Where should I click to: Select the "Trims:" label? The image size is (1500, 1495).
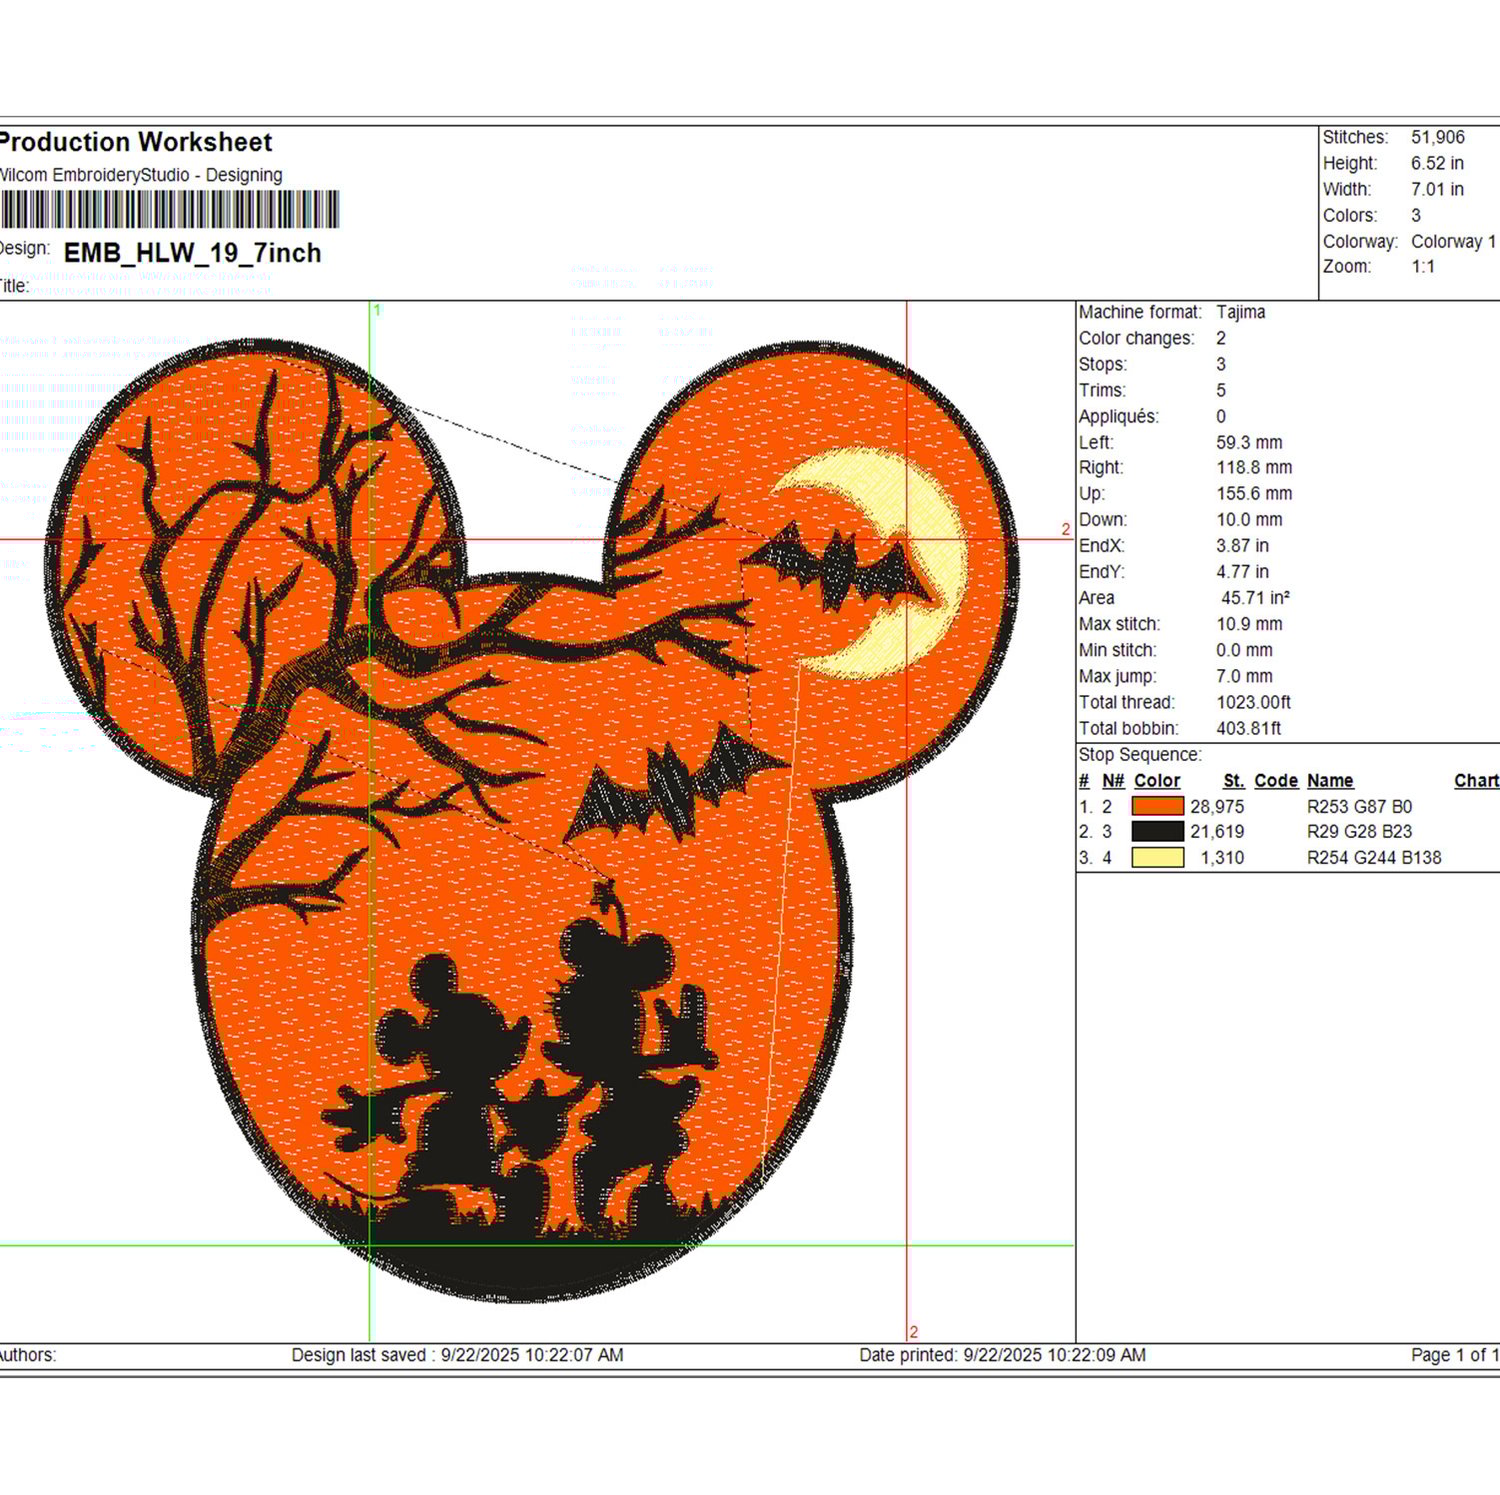[x=1102, y=390]
